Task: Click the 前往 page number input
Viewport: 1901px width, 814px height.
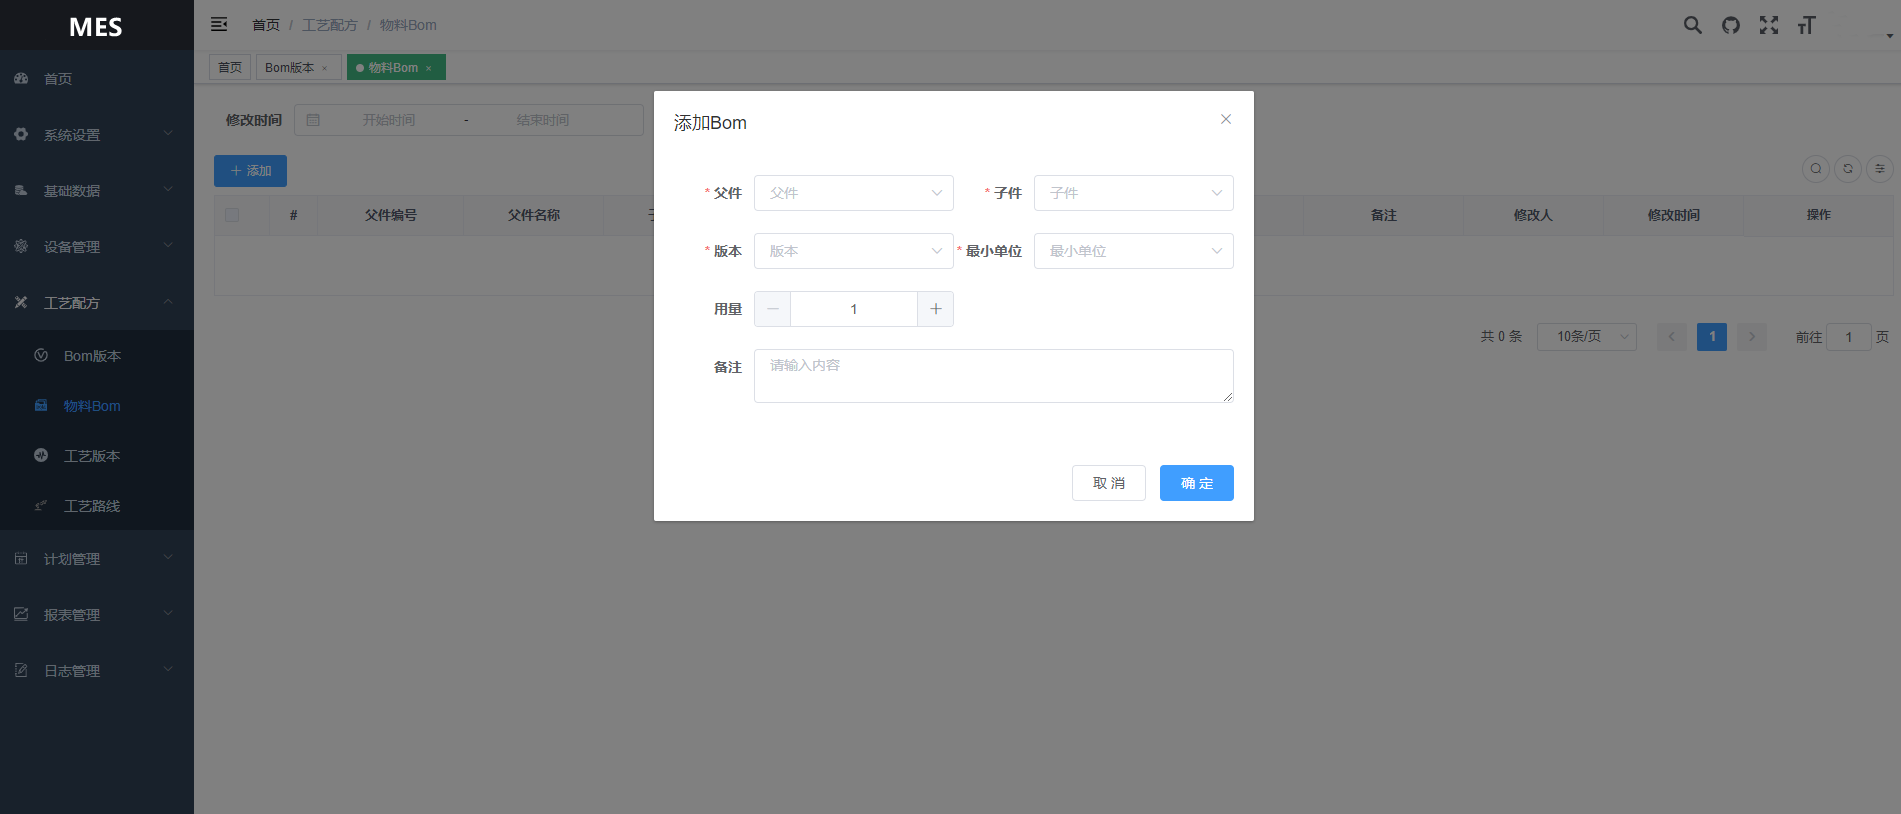Action: click(x=1849, y=337)
